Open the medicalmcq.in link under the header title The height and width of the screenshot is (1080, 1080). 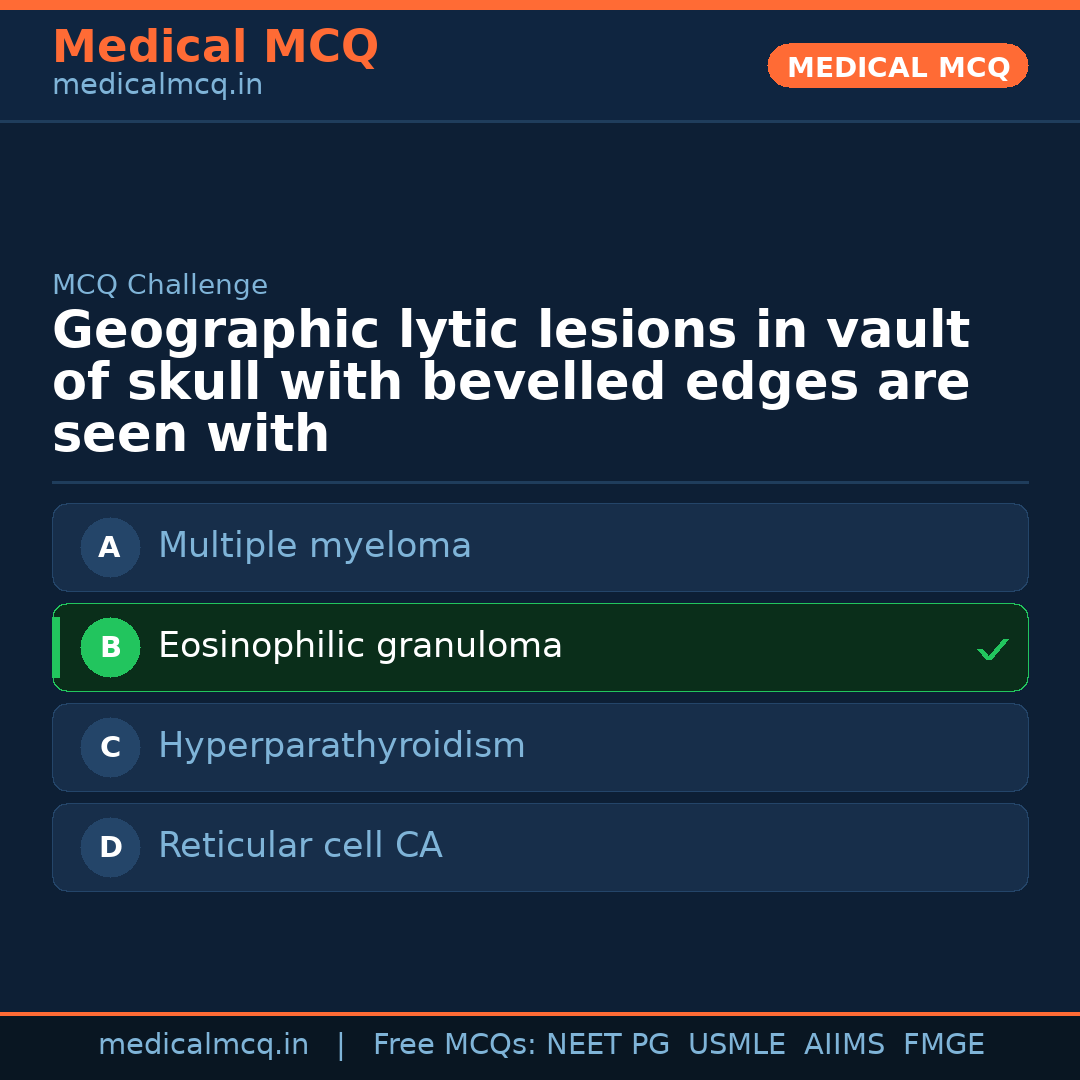(157, 86)
